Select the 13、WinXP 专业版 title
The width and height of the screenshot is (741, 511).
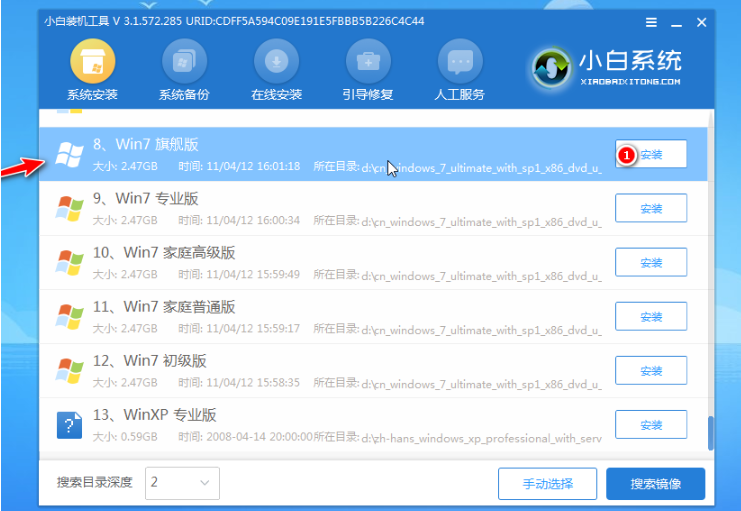point(155,415)
